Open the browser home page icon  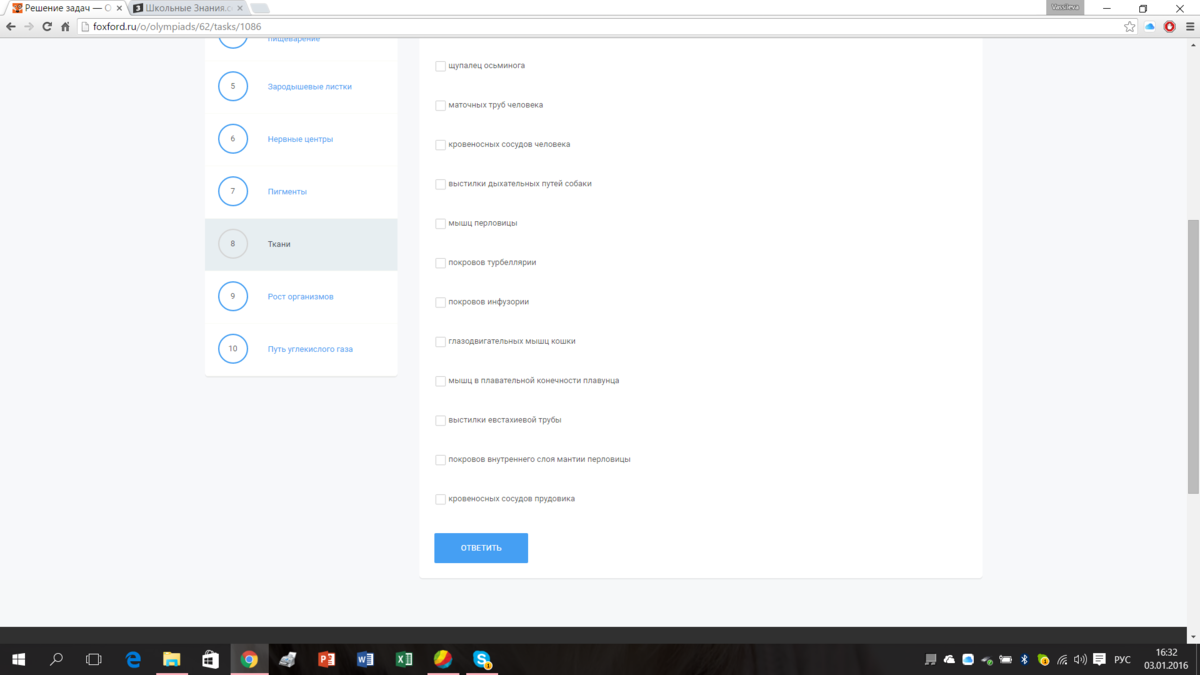click(65, 27)
